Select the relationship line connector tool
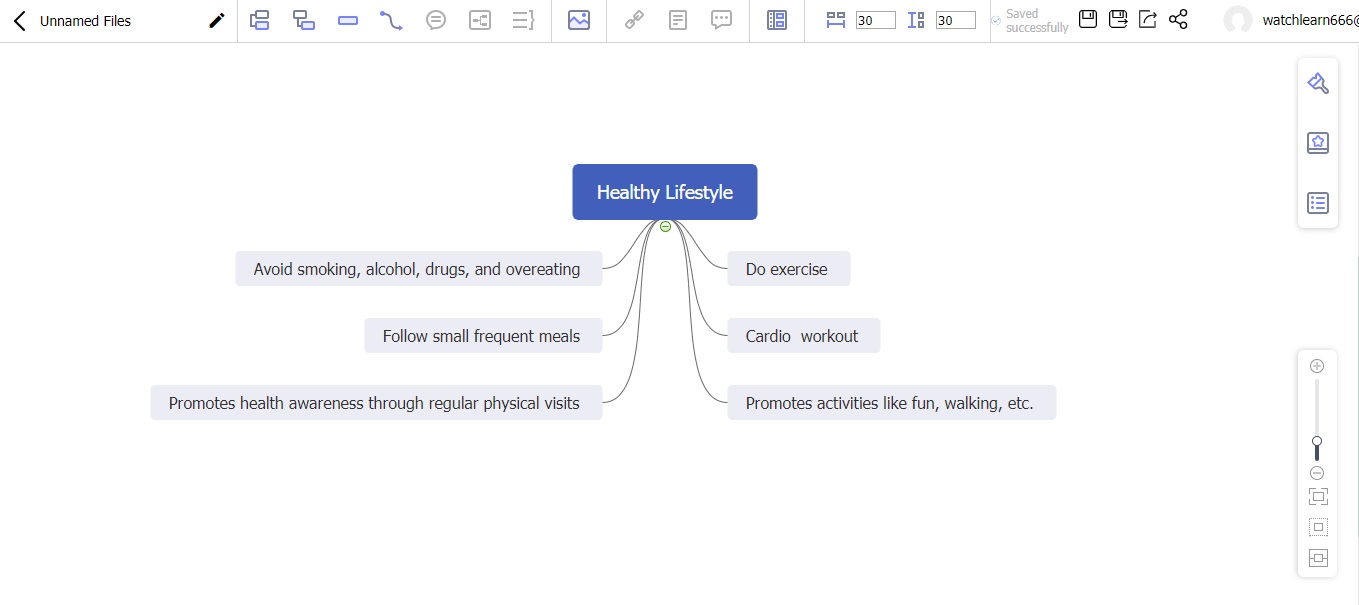1359x605 pixels. 391,20
